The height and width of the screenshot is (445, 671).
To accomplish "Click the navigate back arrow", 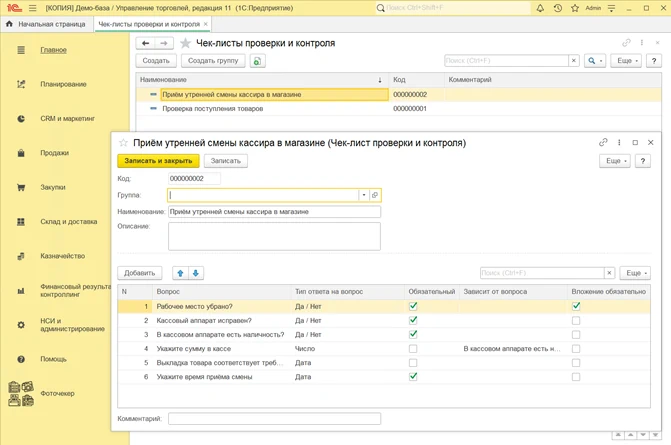I will pos(146,44).
